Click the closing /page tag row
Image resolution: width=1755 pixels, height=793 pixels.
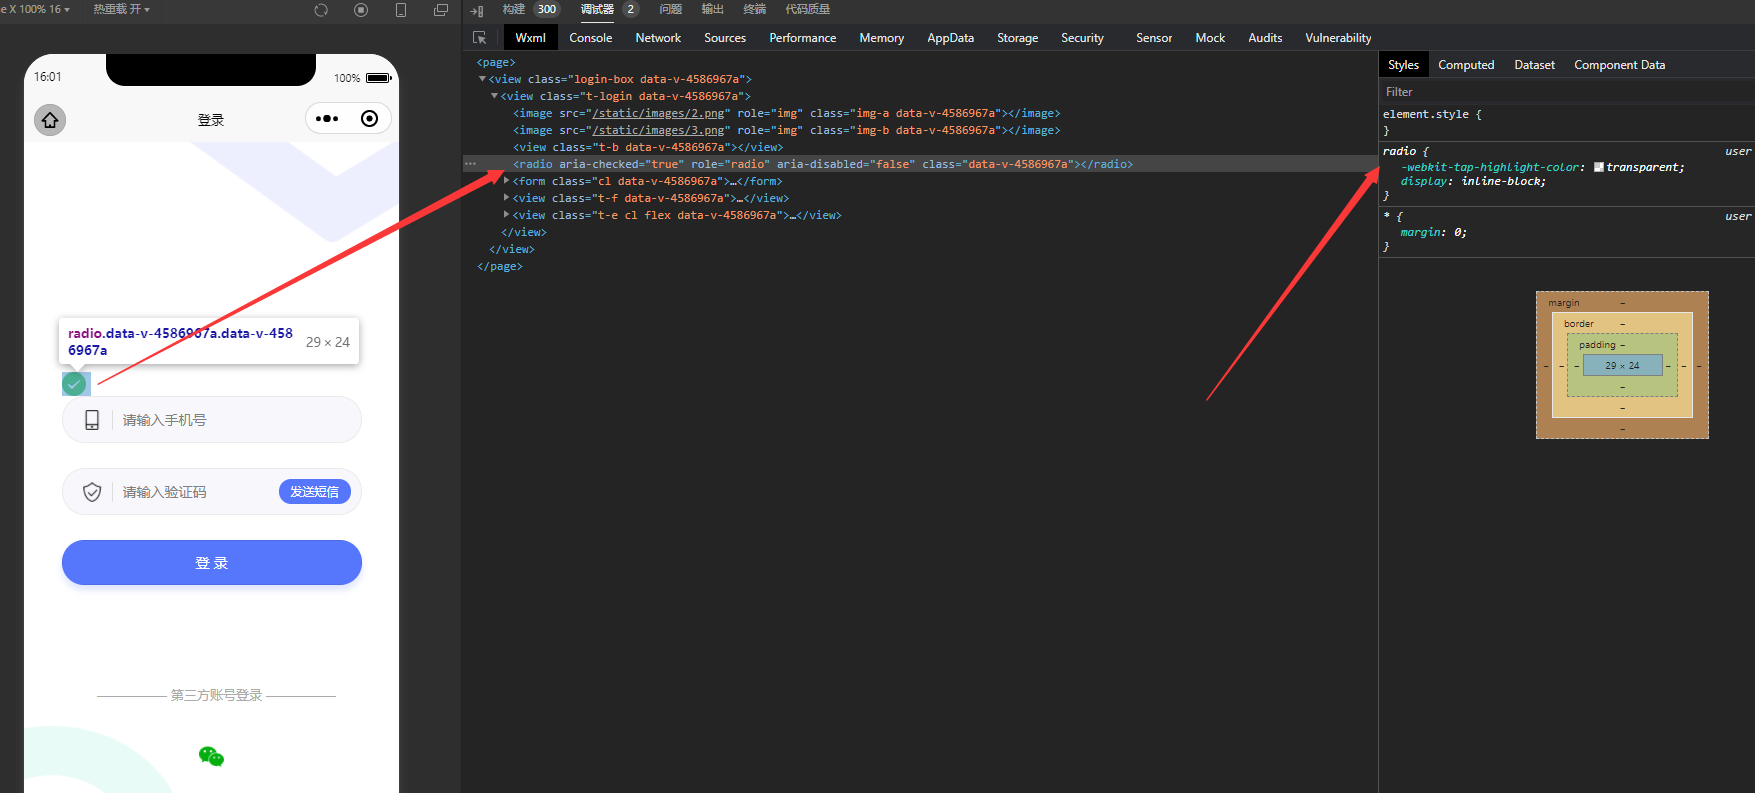[500, 266]
